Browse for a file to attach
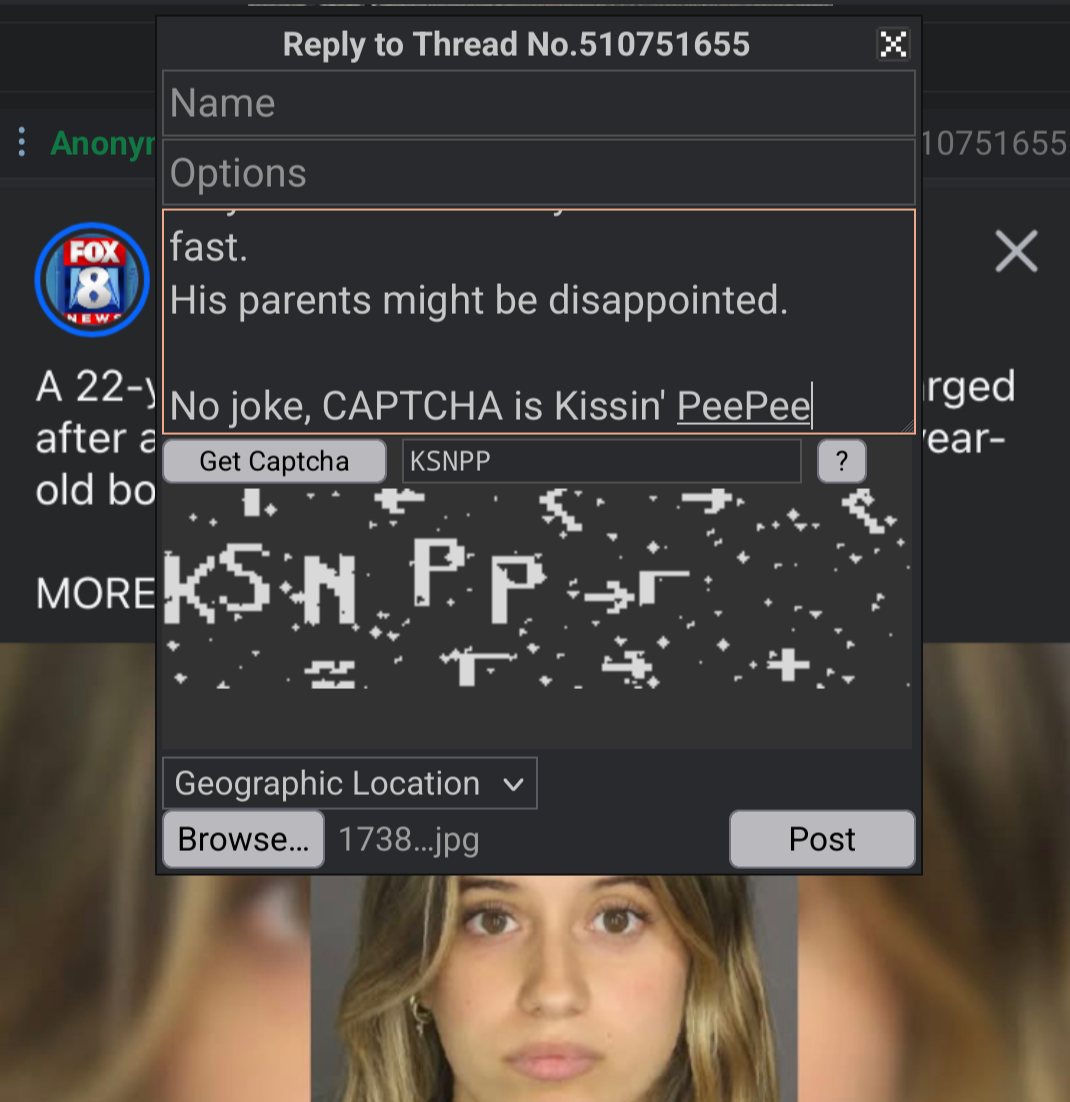Image resolution: width=1070 pixels, height=1102 pixels. pyautogui.click(x=243, y=839)
